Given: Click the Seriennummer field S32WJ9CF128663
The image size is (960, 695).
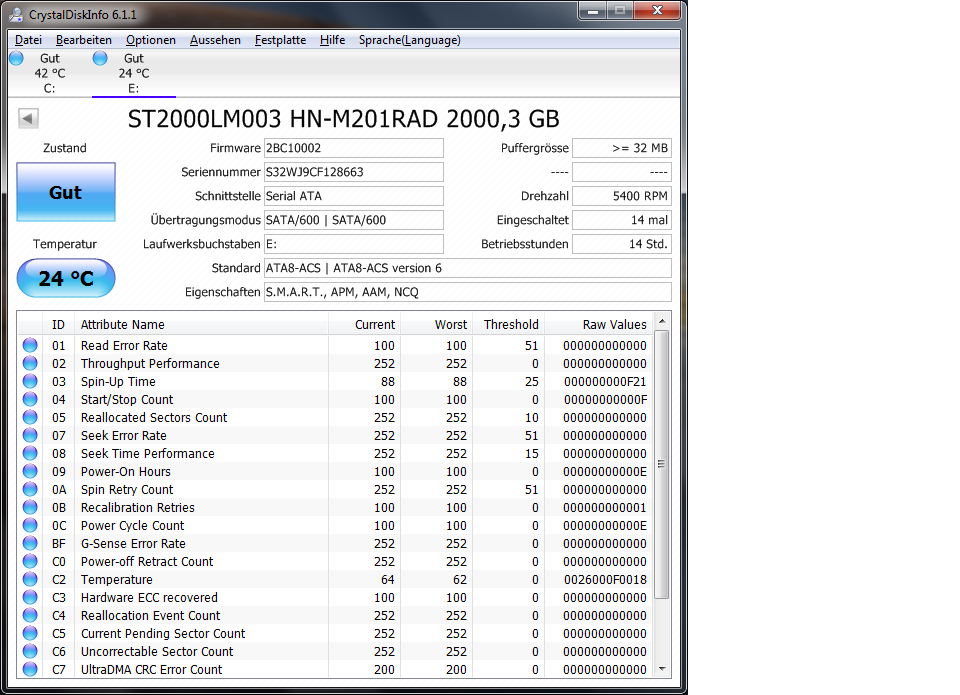Looking at the screenshot, I should pyautogui.click(x=353, y=172).
